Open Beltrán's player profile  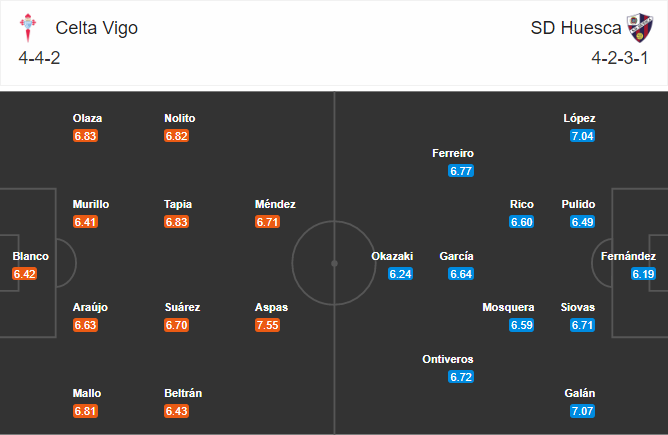[183, 393]
